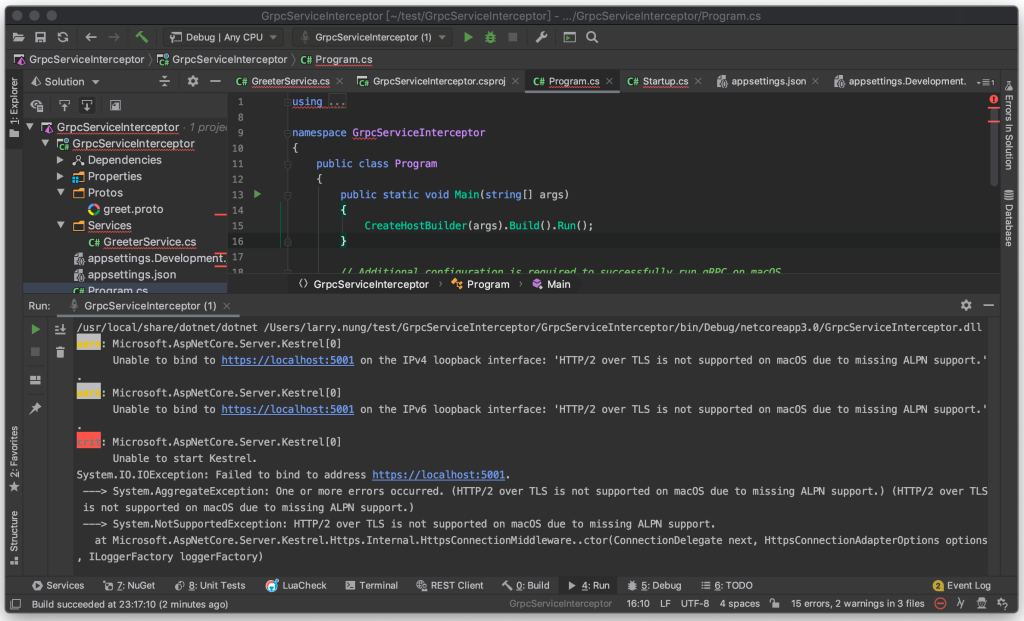1024x621 pixels.
Task: Build the solution with the green hammer
Action: pyautogui.click(x=142, y=37)
